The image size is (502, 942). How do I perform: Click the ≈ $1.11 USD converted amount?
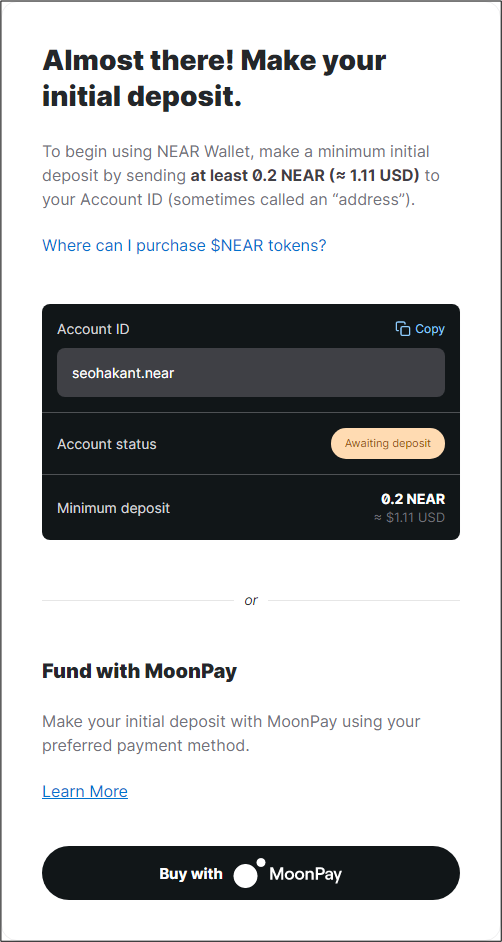410,517
